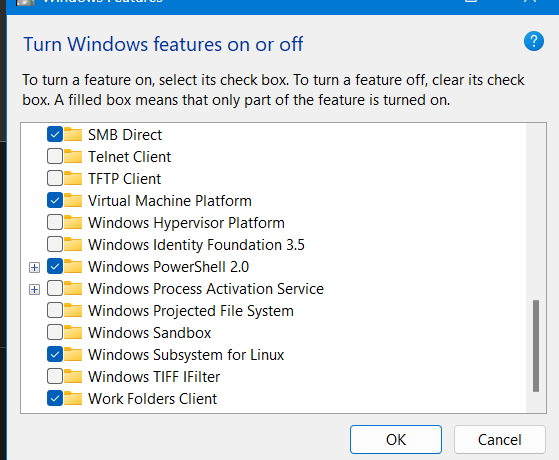This screenshot has width=559, height=460.
Task: Enable the Windows Hypervisor Platform checkbox
Action: click(55, 223)
